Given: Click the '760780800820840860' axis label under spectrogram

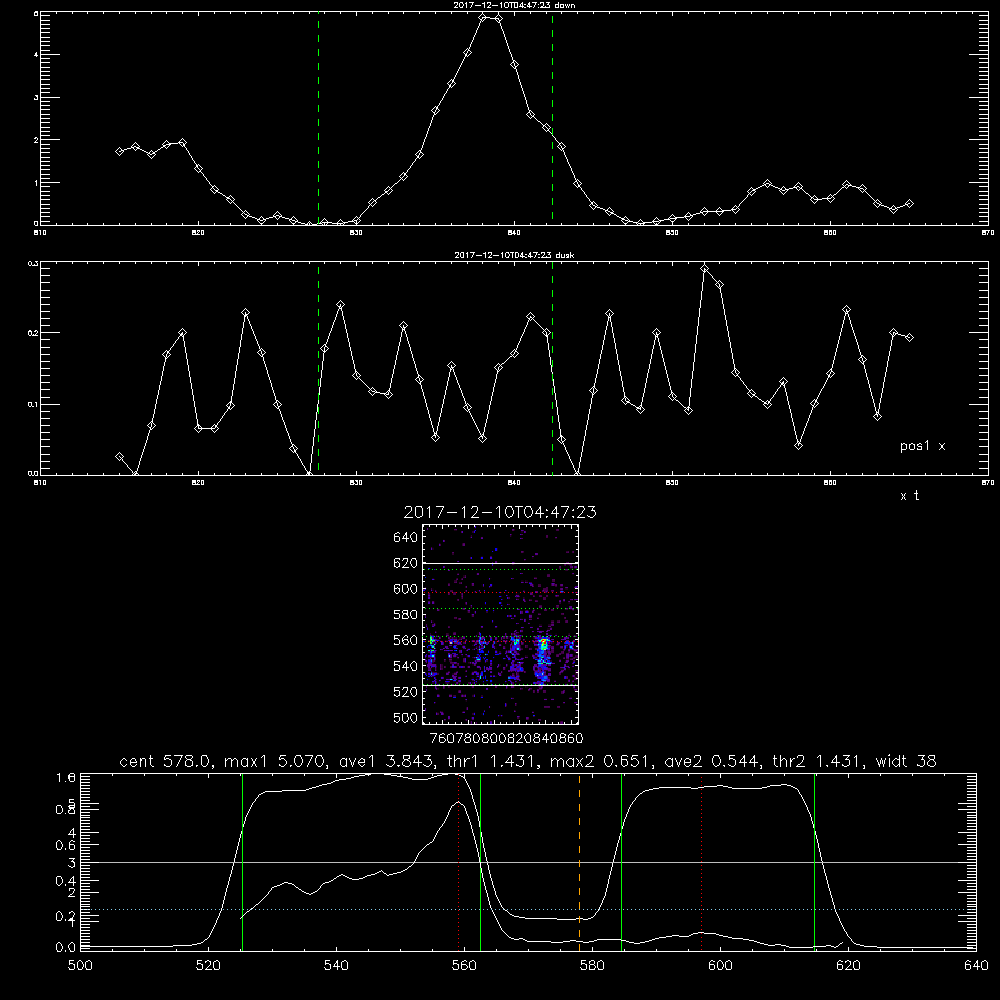Looking at the screenshot, I should pos(506,739).
